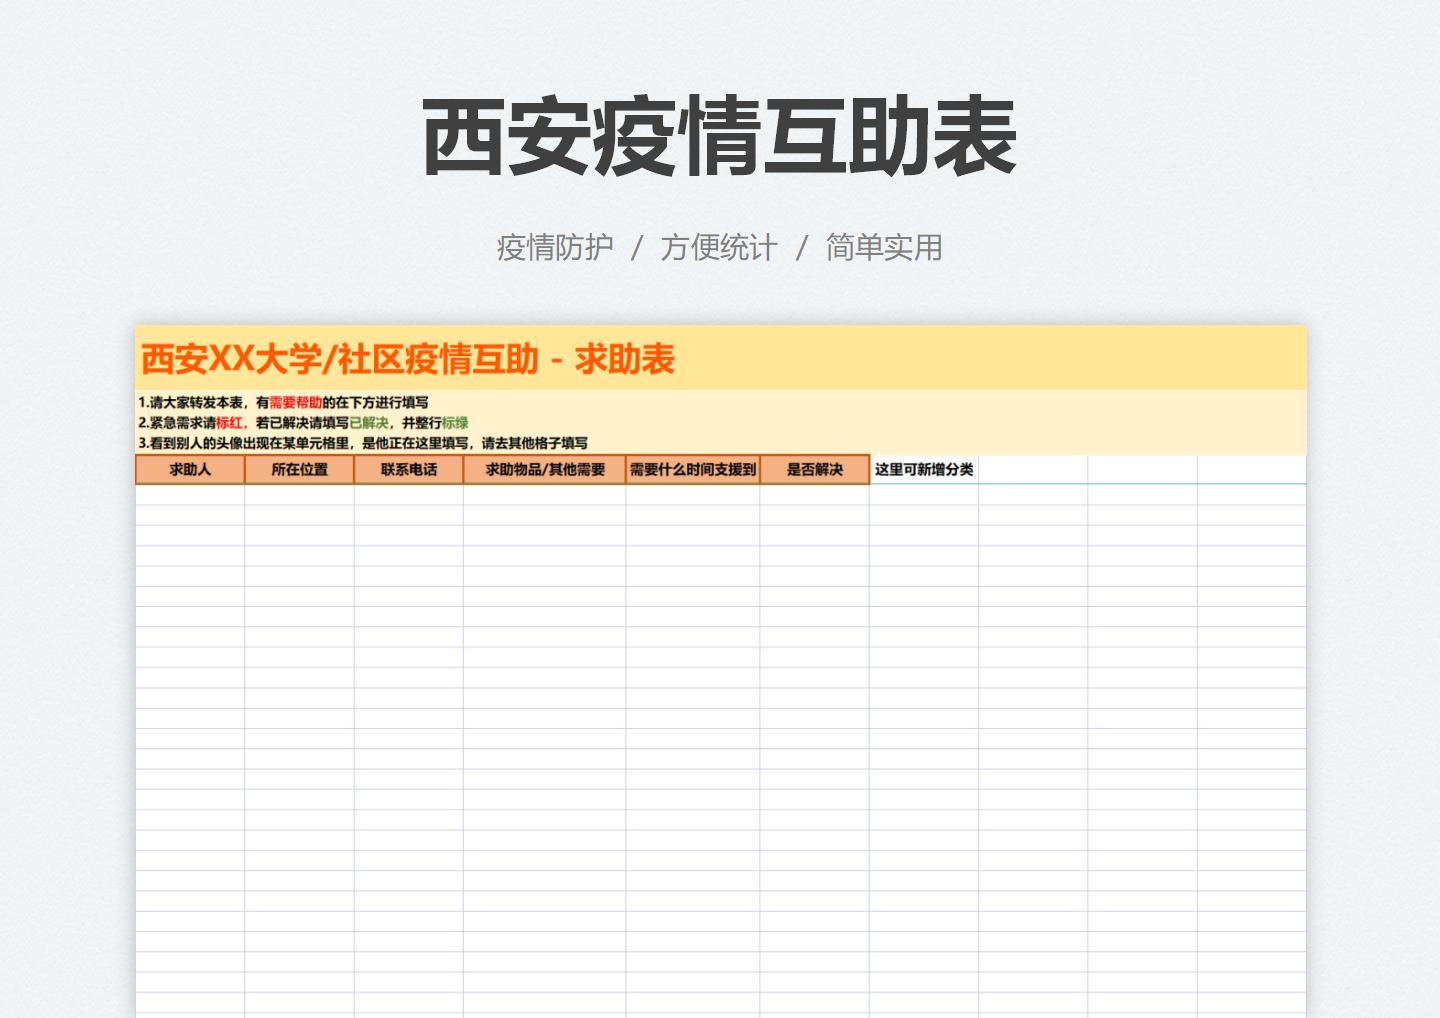Click the 求助人 column header
1440x1018 pixels.
(190, 468)
